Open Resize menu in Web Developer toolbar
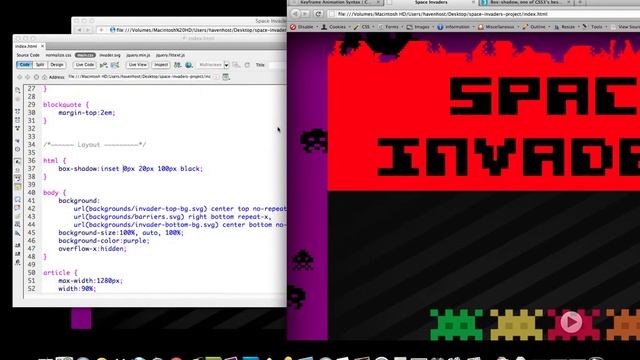 [568, 27]
